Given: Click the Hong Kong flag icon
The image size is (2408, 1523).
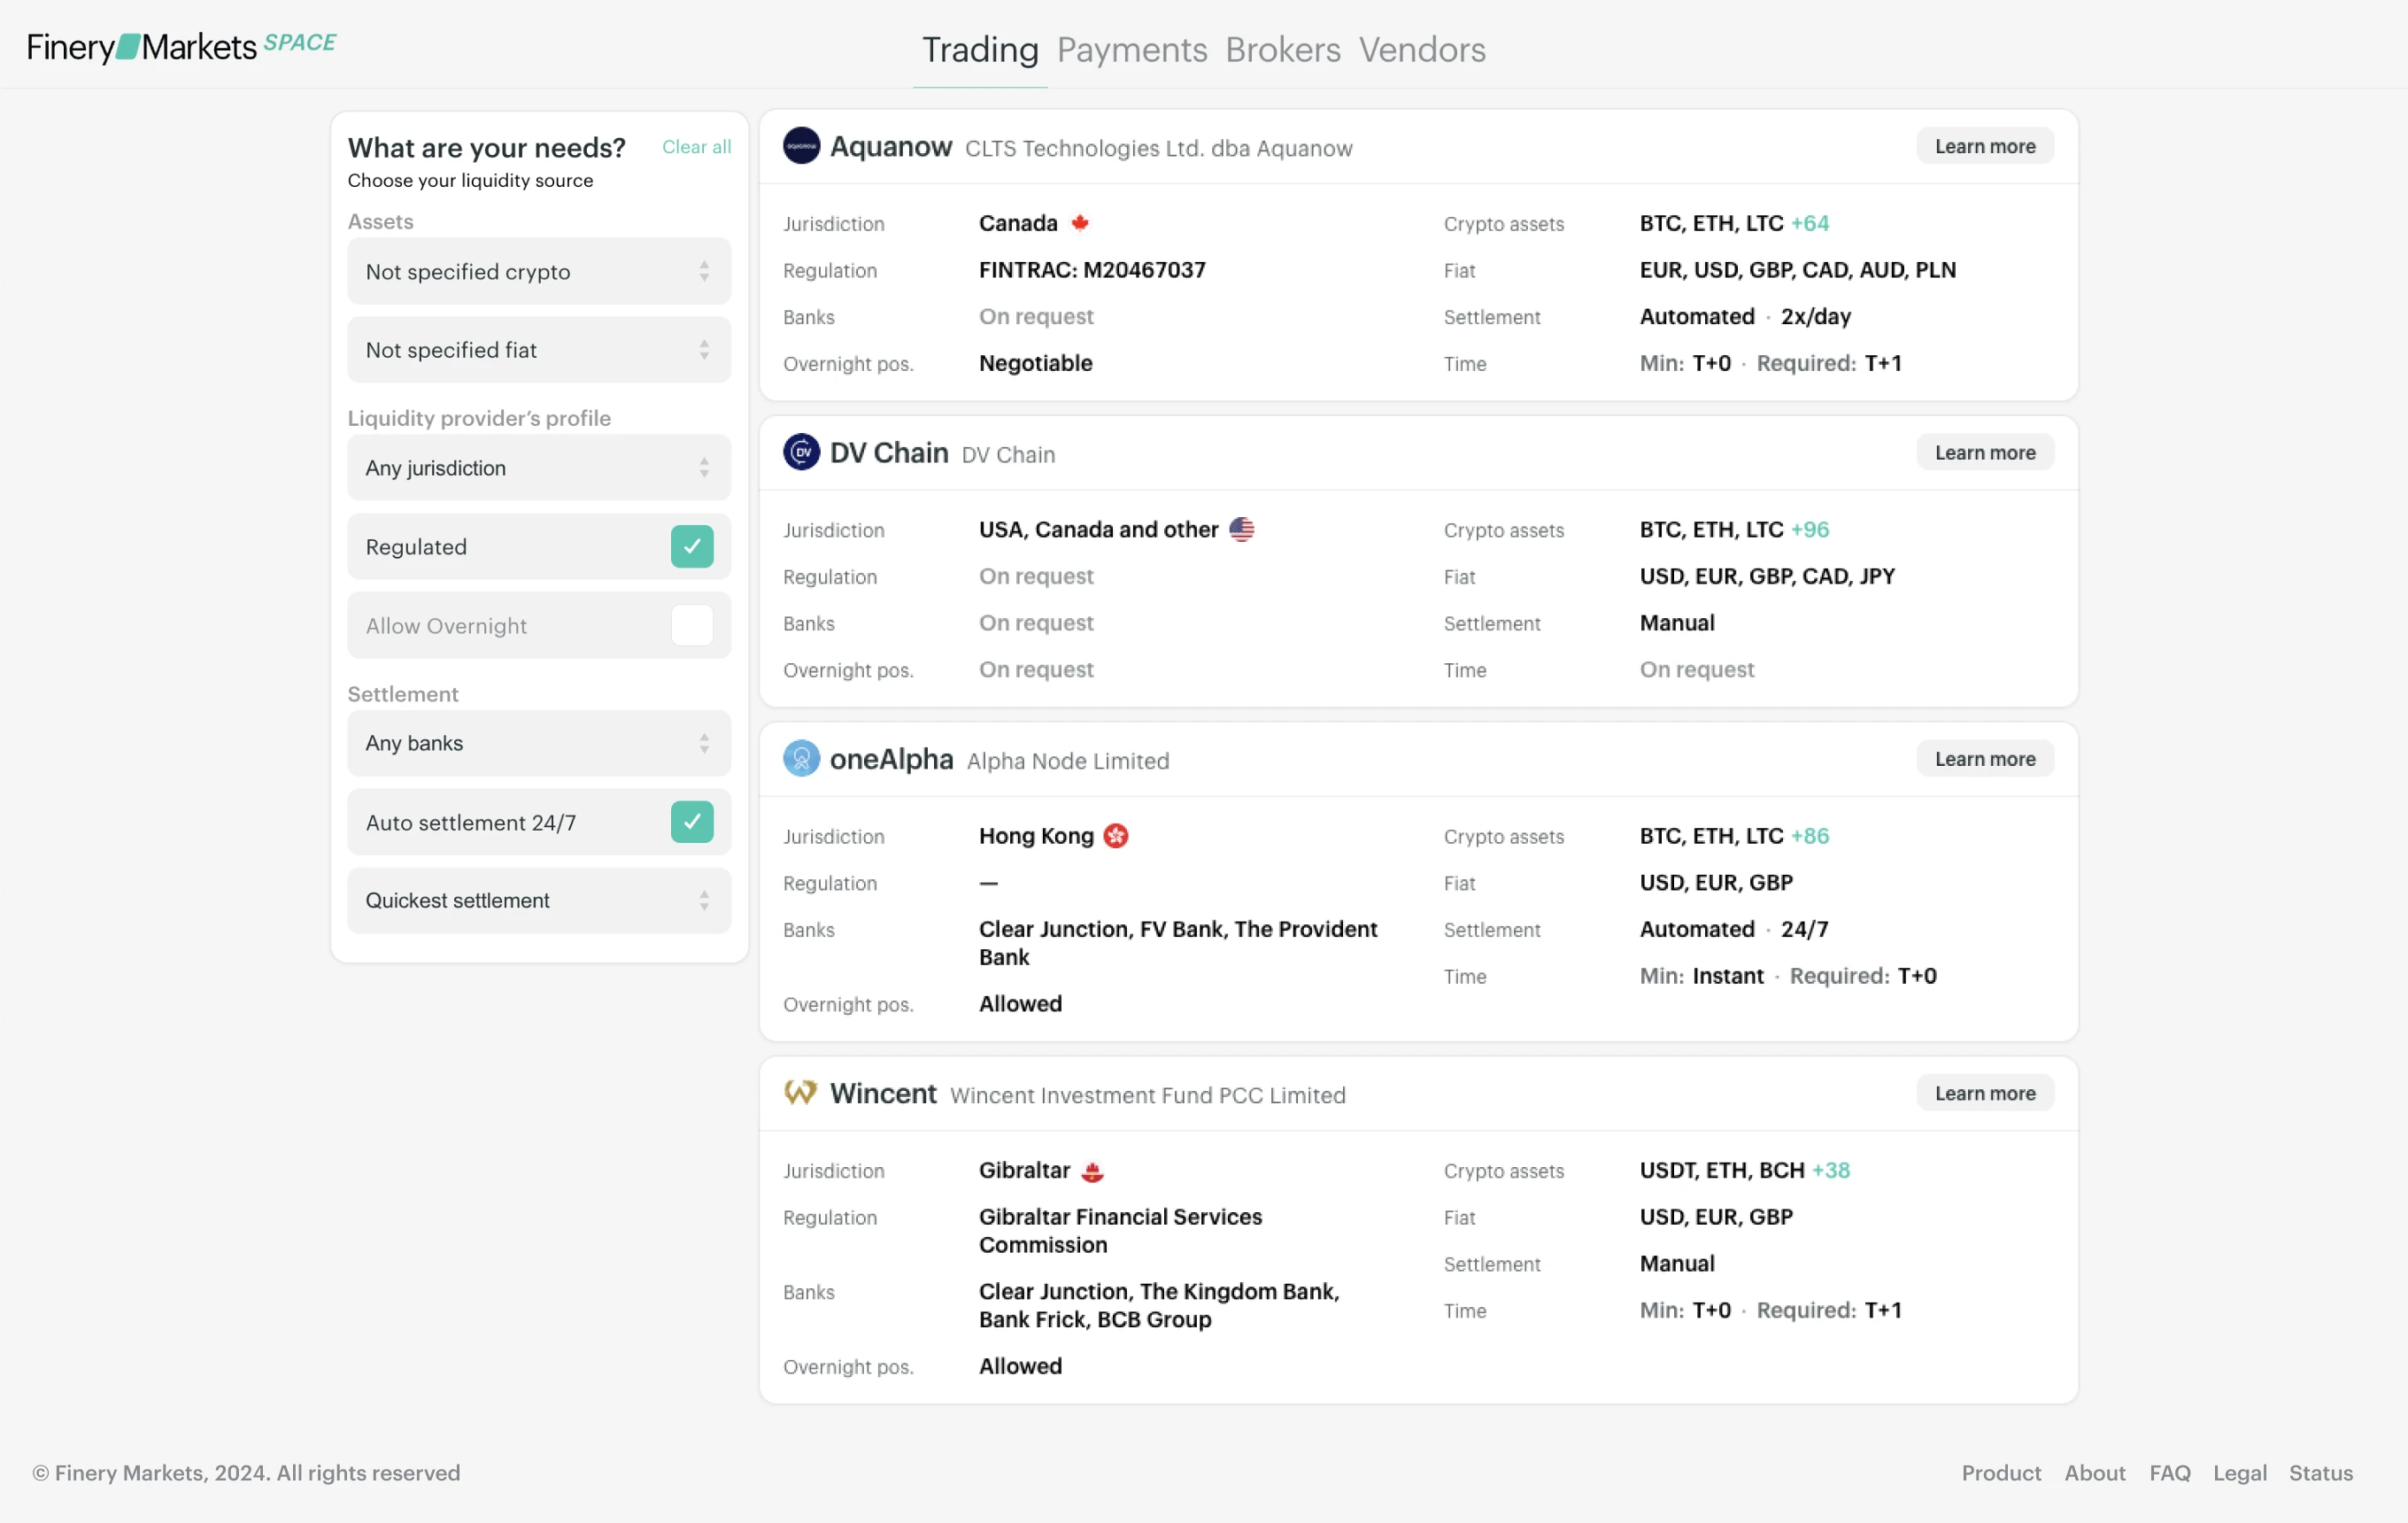Looking at the screenshot, I should (x=1115, y=836).
